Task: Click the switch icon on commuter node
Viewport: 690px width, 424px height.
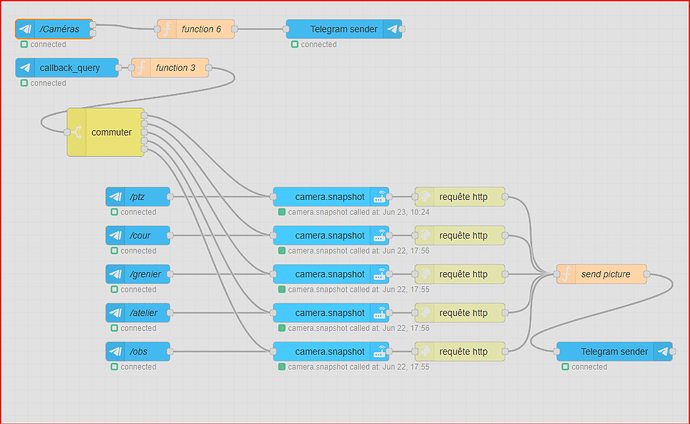Action: tap(77, 132)
